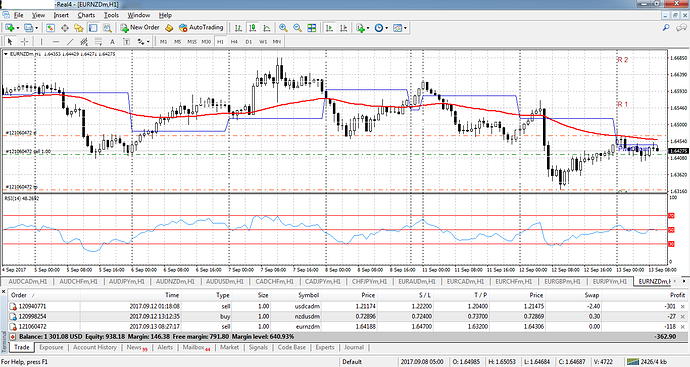Close the eurnzdm sell order

[683, 327]
